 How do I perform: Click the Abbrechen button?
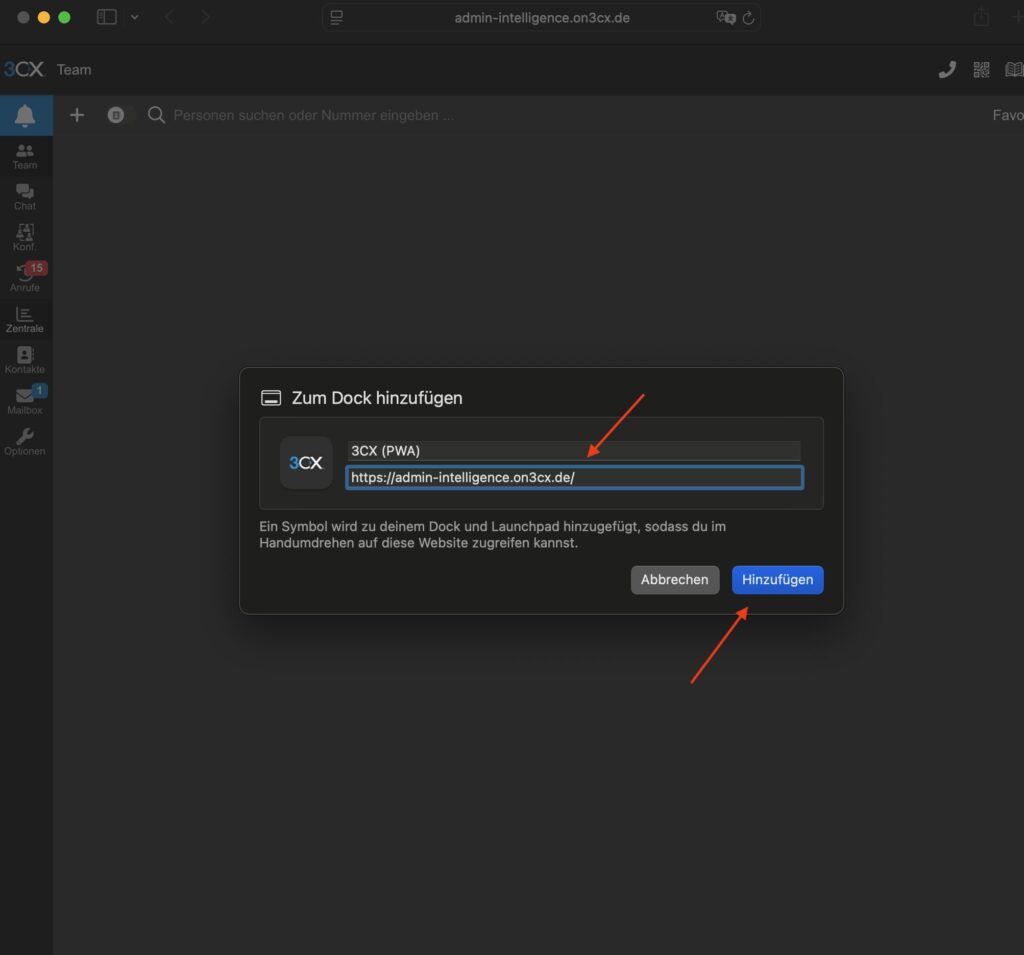click(x=675, y=580)
